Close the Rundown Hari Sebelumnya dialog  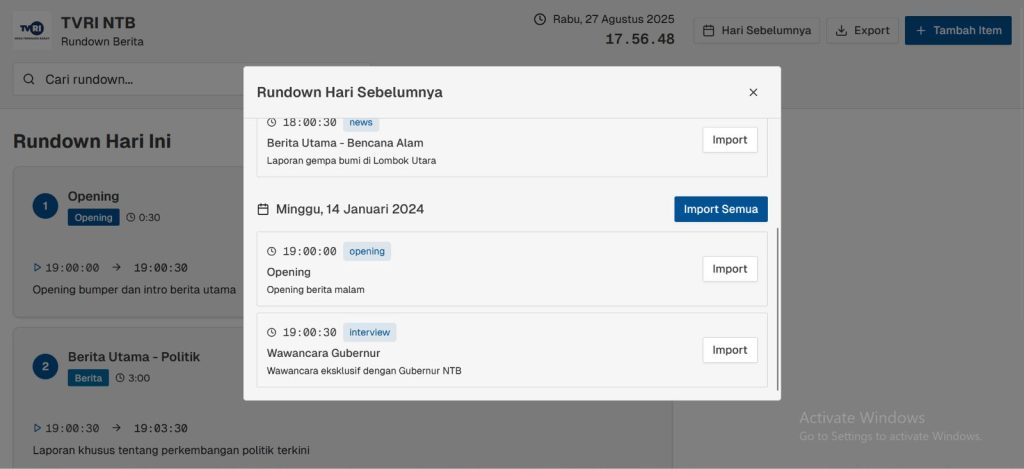pos(753,93)
